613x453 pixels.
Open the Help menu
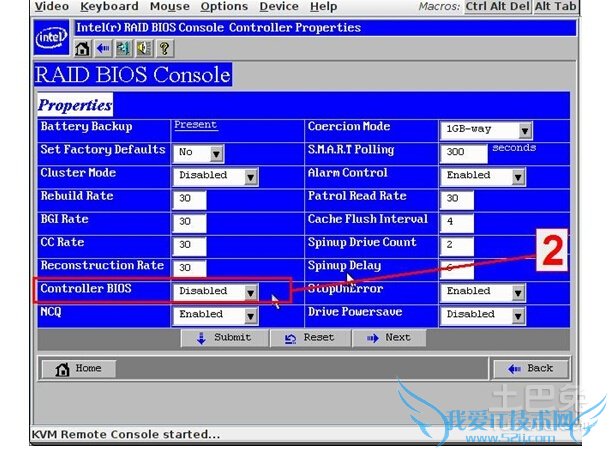point(323,7)
